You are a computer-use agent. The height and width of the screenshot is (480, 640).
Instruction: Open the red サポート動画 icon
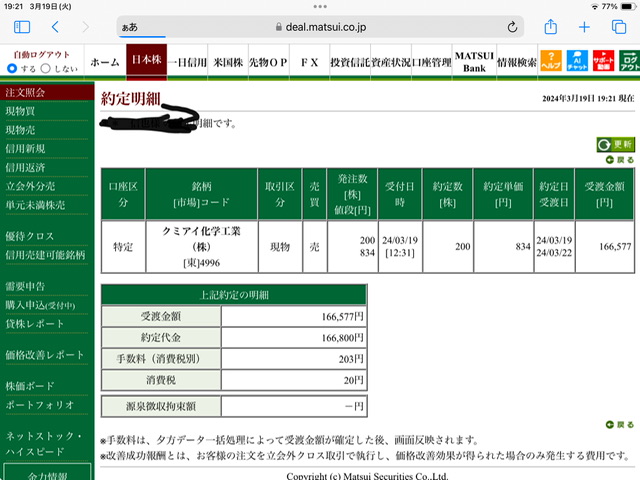[x=603, y=61]
